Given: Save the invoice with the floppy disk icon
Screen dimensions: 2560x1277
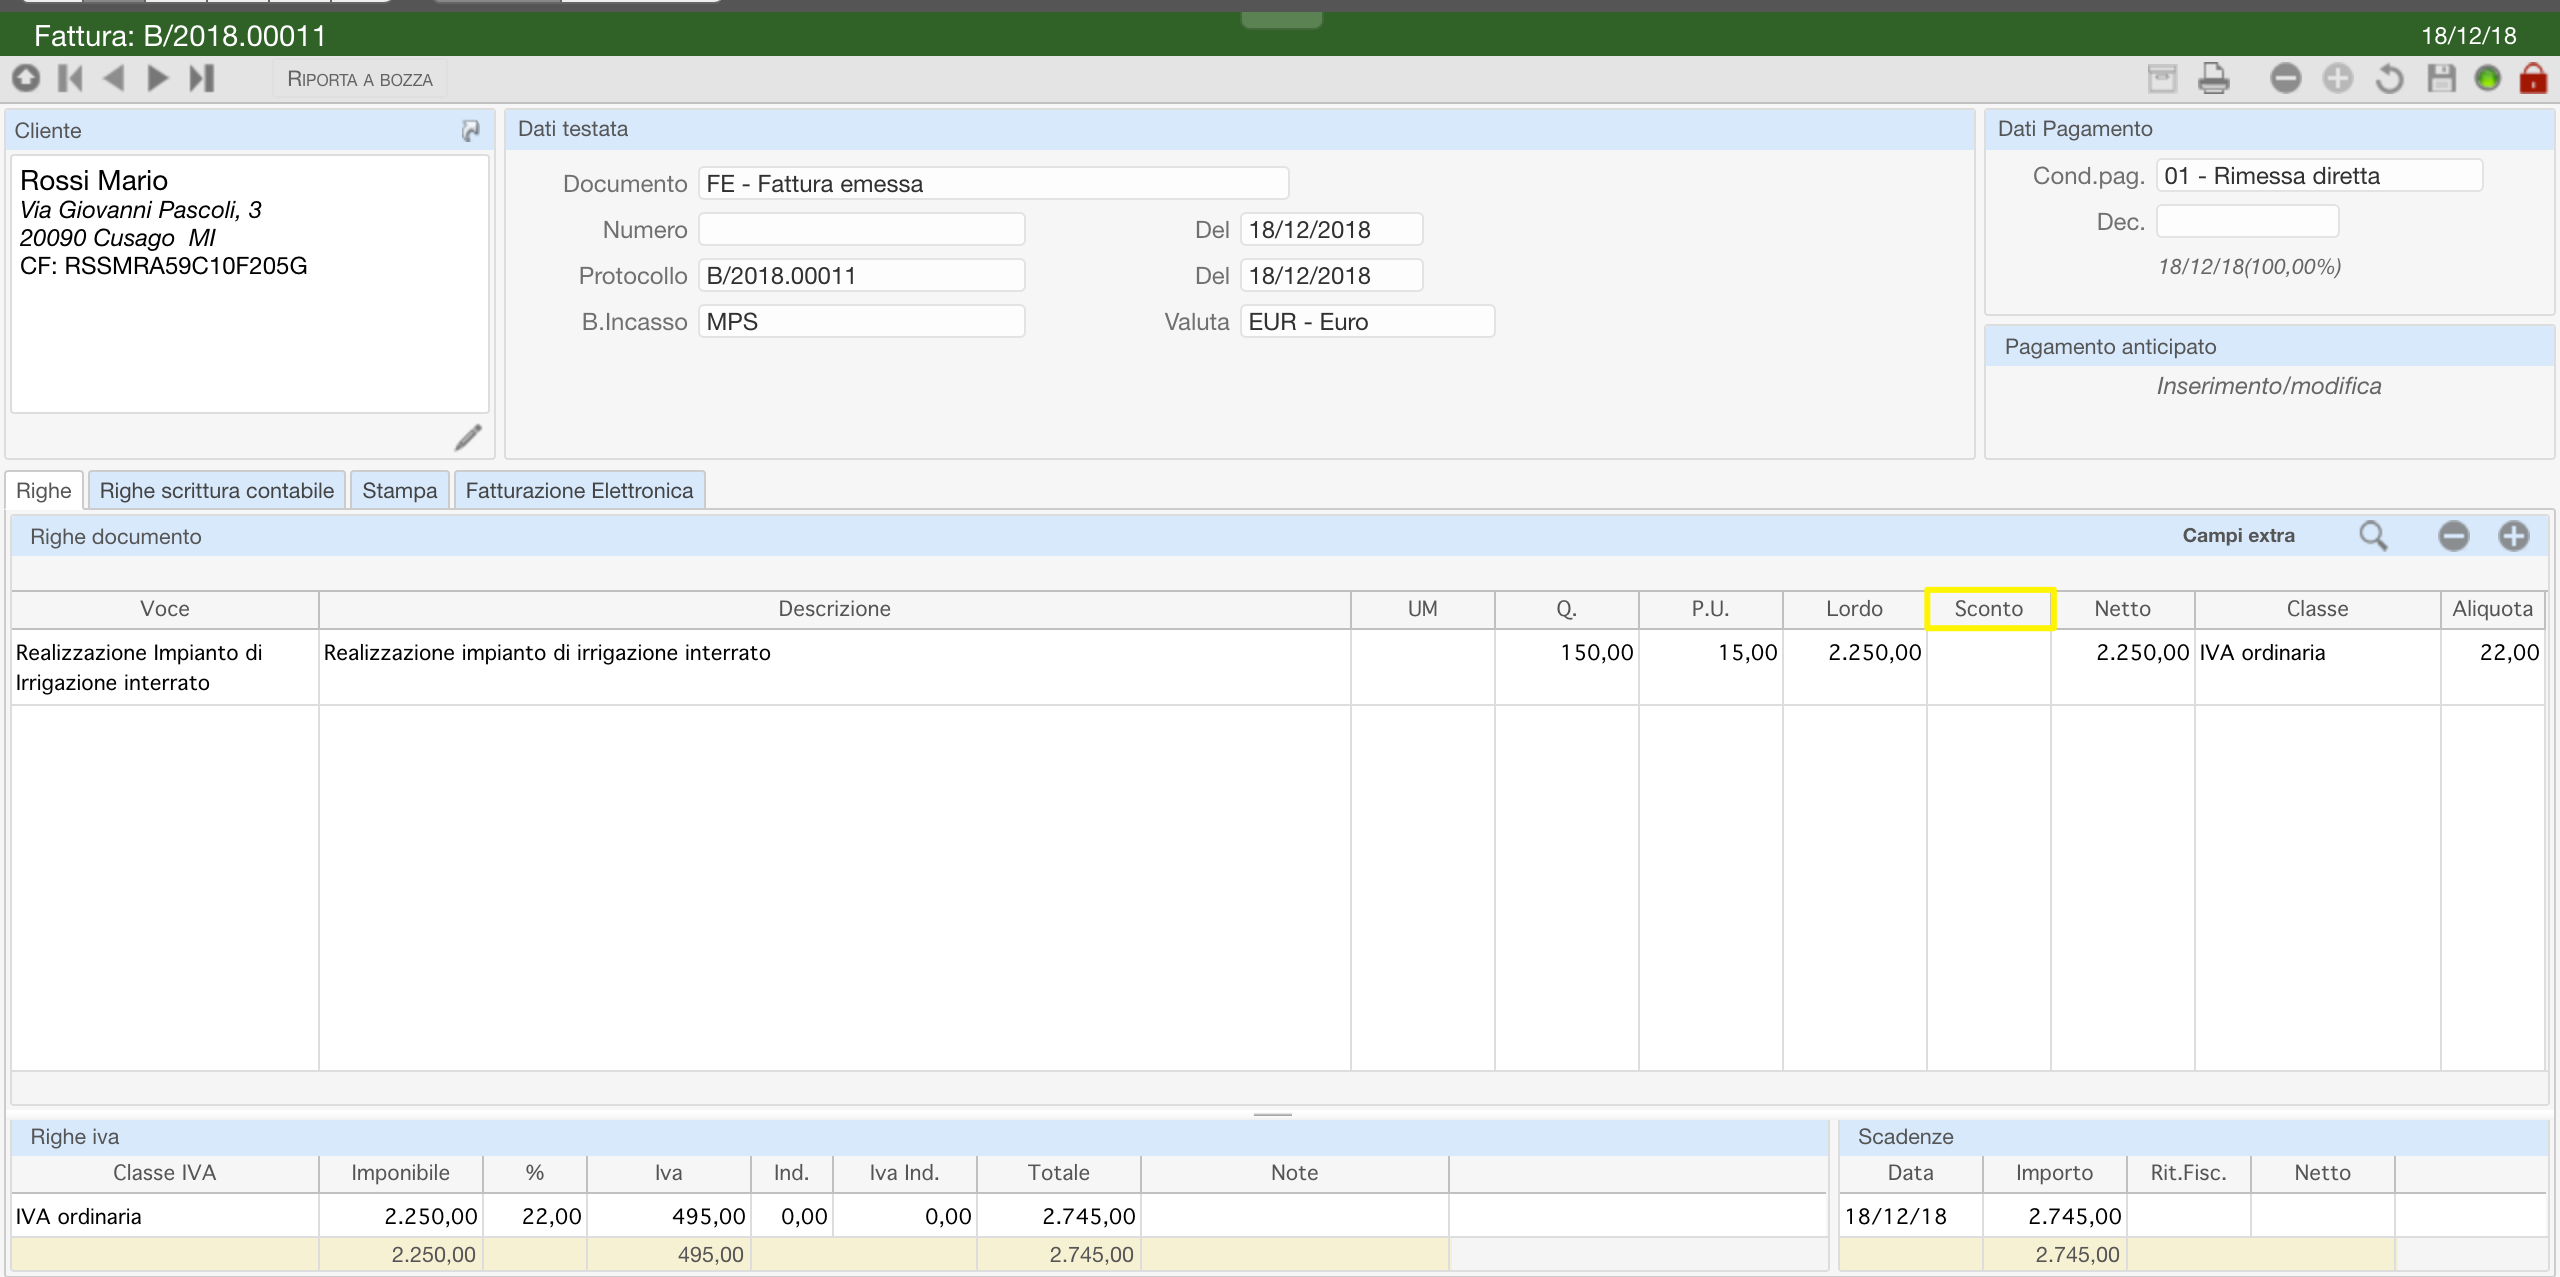Looking at the screenshot, I should click(x=2441, y=78).
